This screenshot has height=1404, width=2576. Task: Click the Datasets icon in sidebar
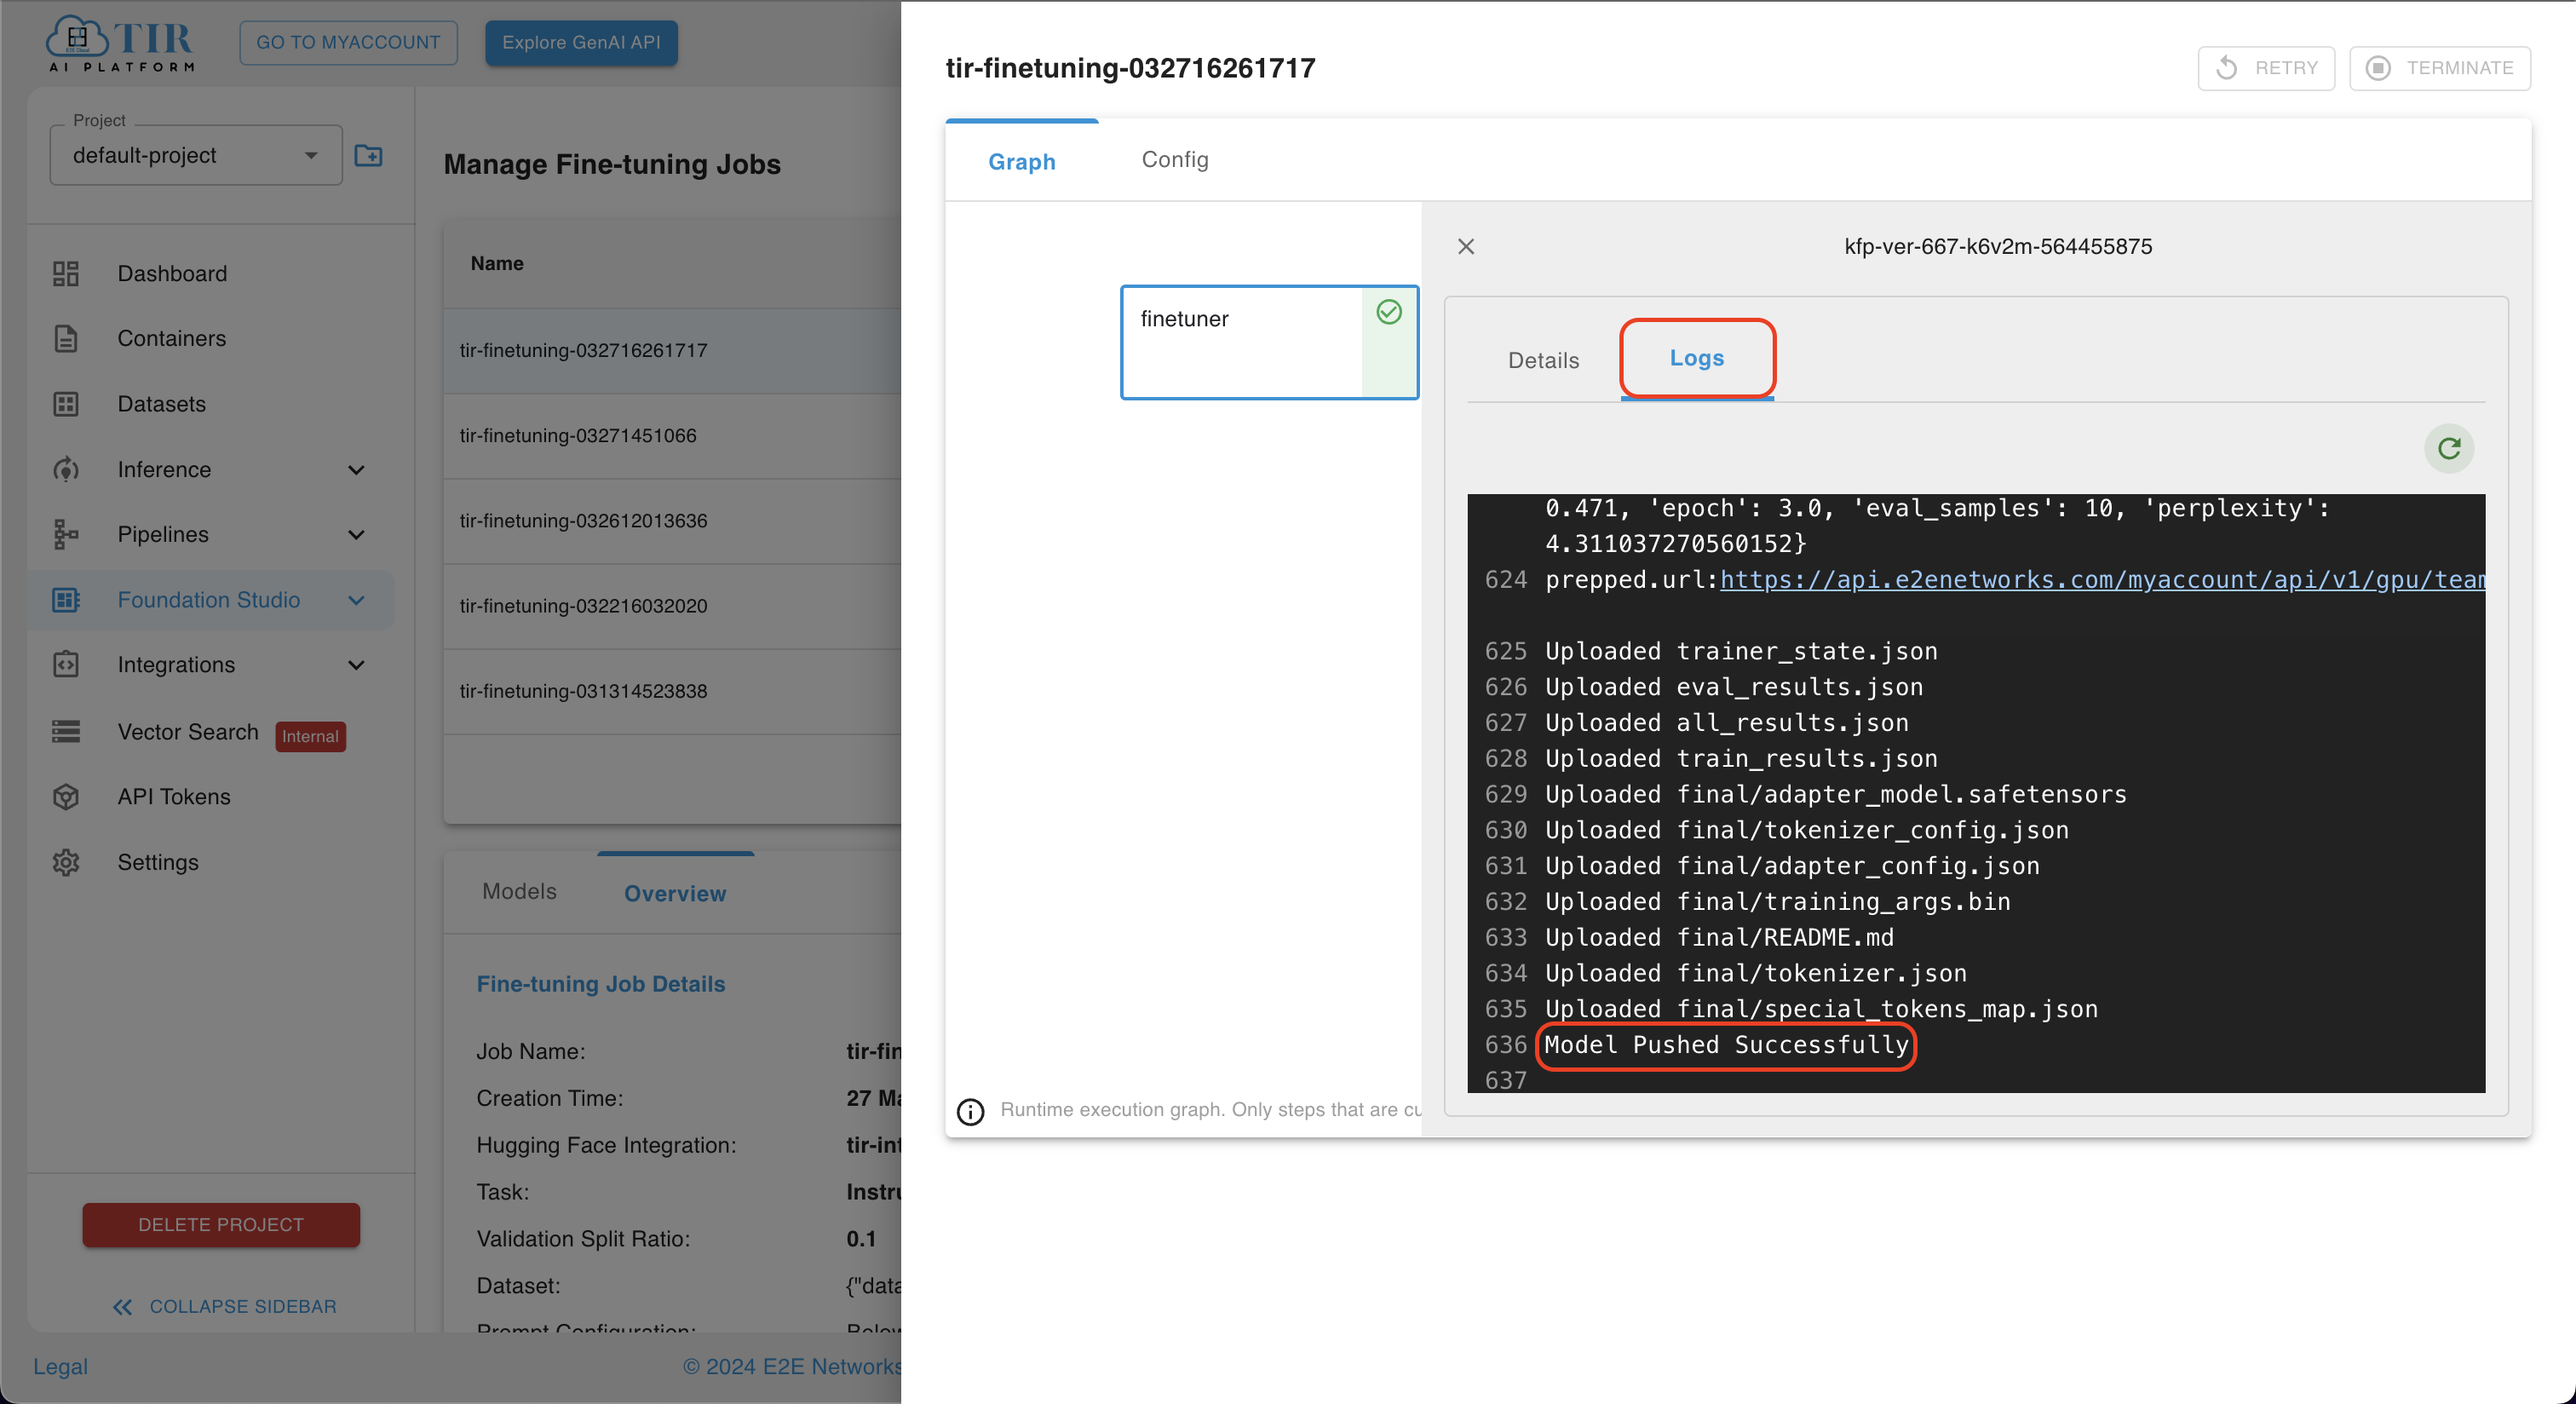pyautogui.click(x=66, y=403)
